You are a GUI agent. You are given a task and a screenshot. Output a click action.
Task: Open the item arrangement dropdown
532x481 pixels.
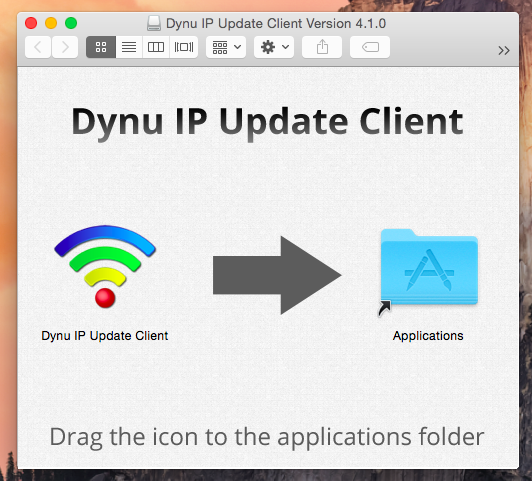coord(226,47)
